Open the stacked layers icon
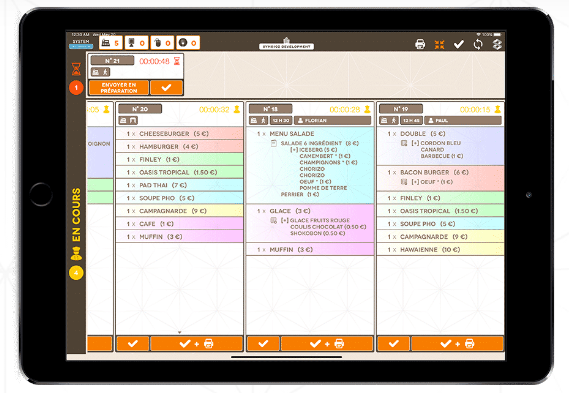The image size is (569, 393). coord(497,44)
